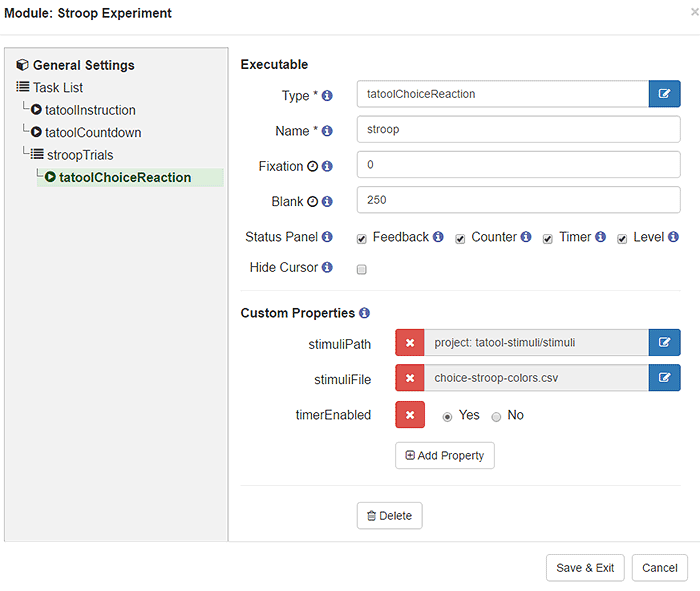The width and height of the screenshot is (700, 591).
Task: Select tatoolInstruction in the task list
Action: pyautogui.click(x=90, y=110)
